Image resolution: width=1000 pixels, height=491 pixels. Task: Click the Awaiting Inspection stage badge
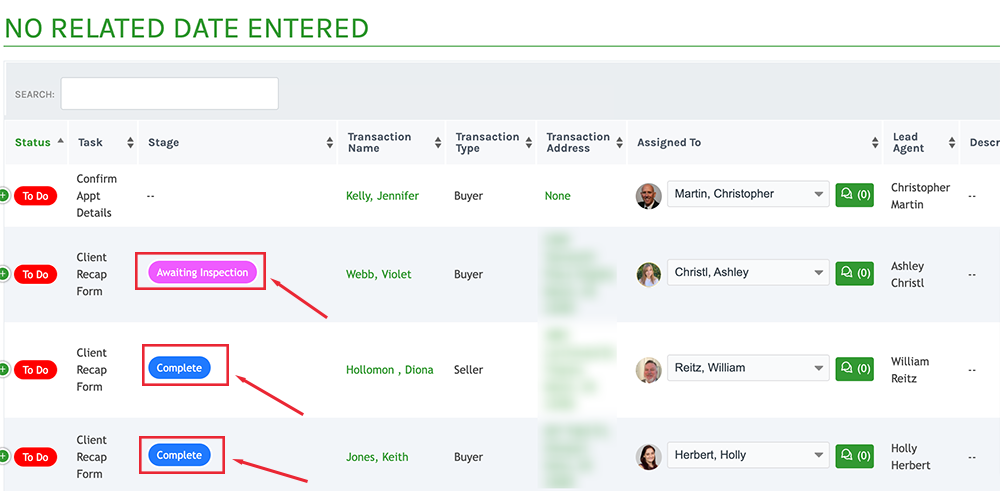click(202, 272)
